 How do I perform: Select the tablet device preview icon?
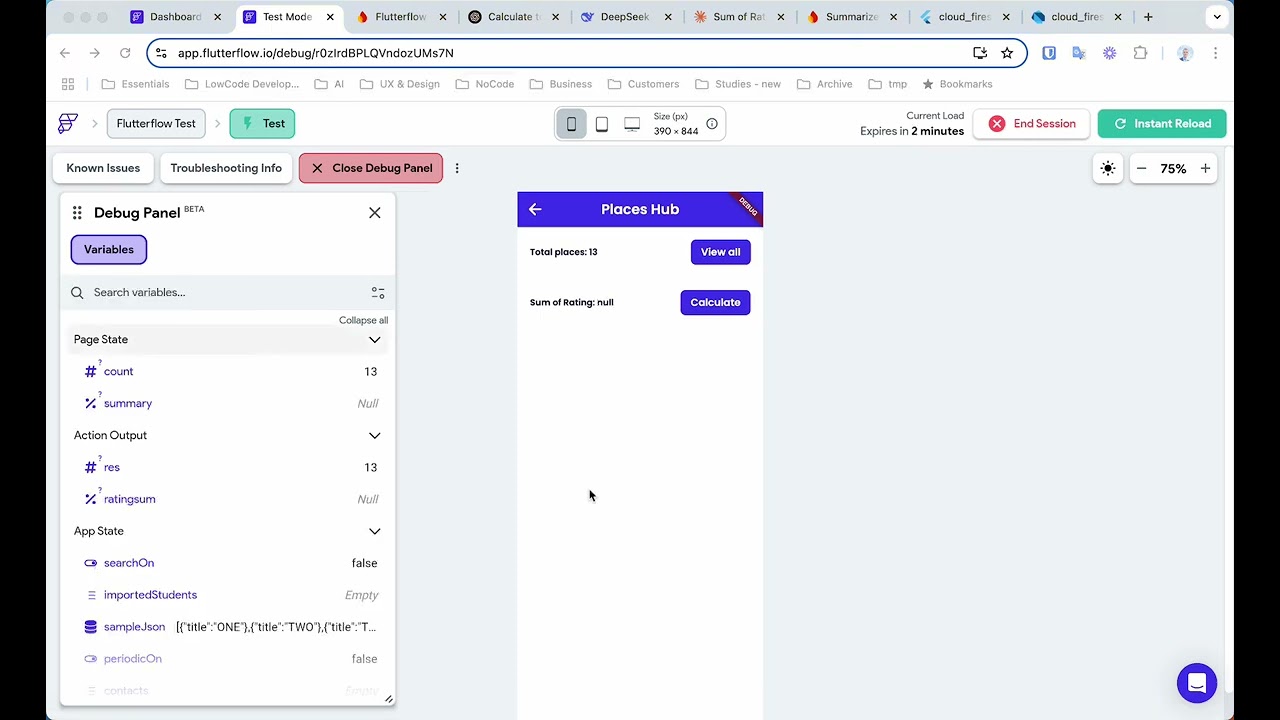(x=602, y=124)
